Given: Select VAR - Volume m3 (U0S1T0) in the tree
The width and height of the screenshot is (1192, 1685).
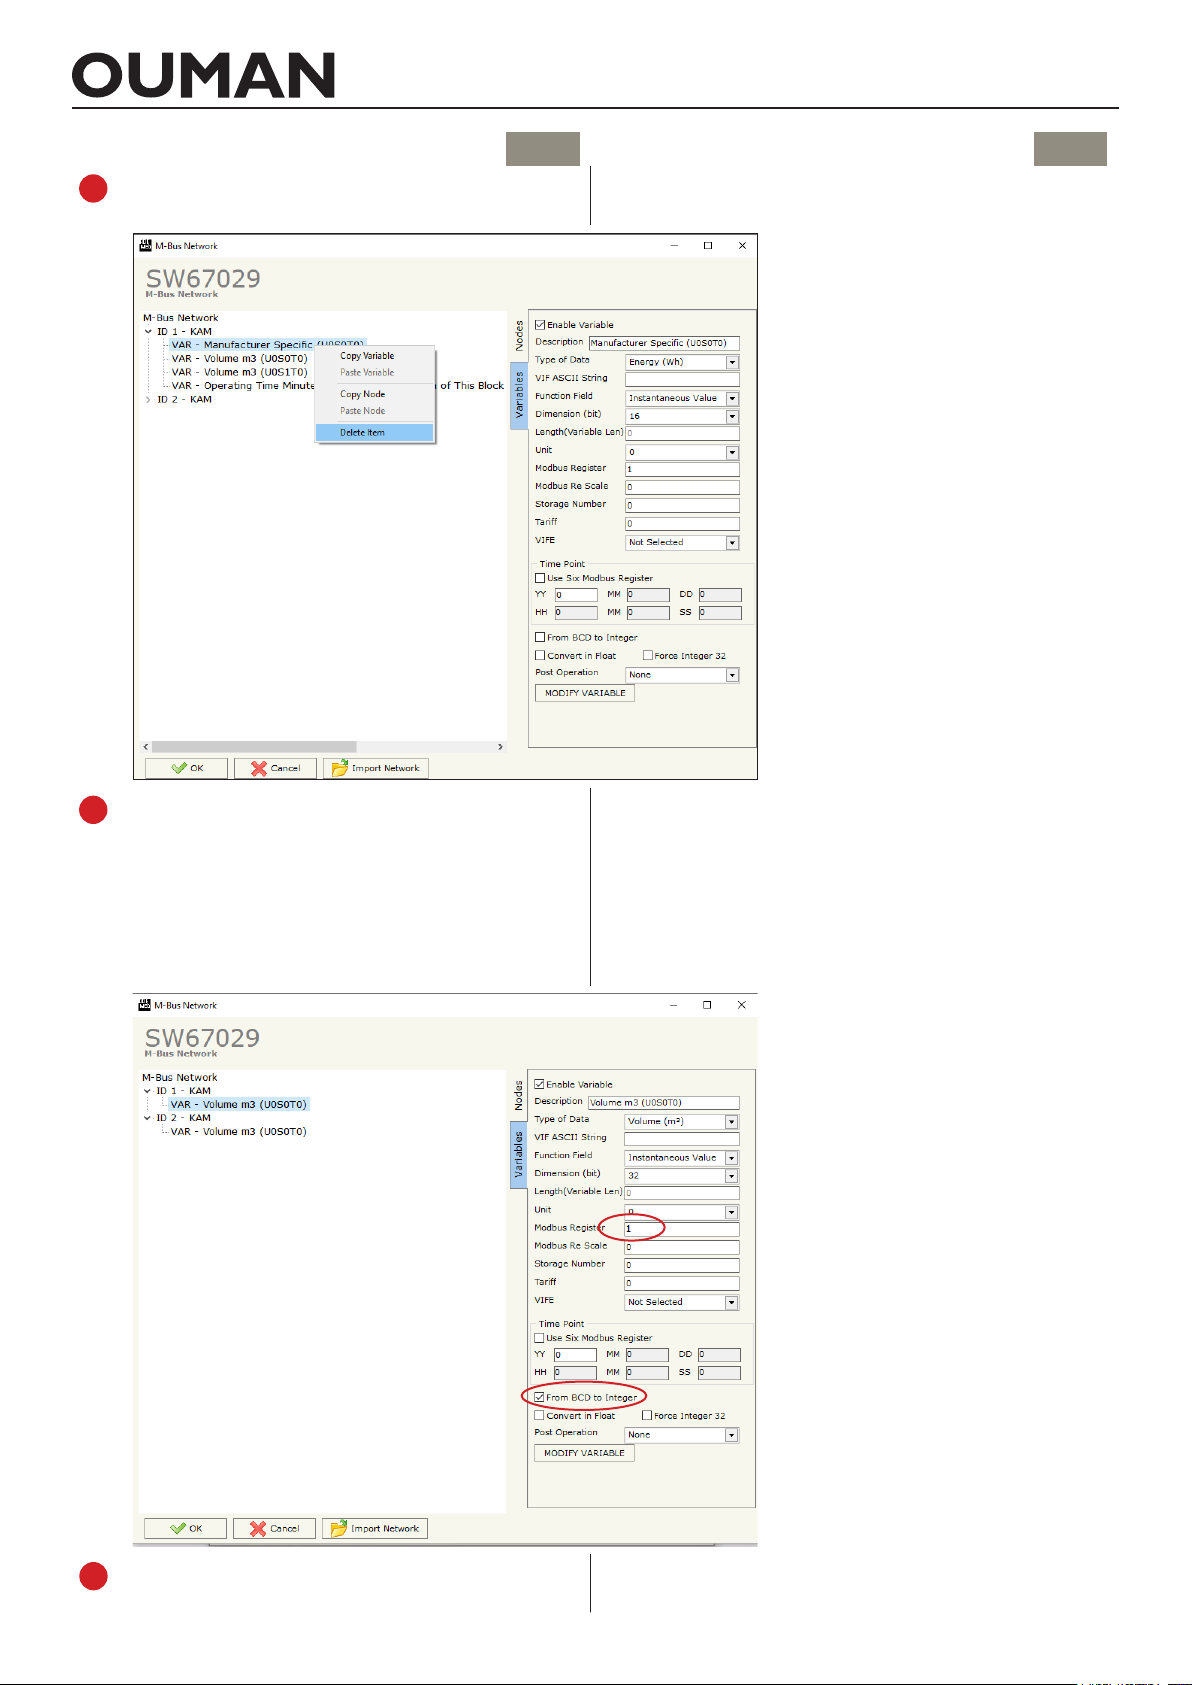Looking at the screenshot, I should 239,372.
